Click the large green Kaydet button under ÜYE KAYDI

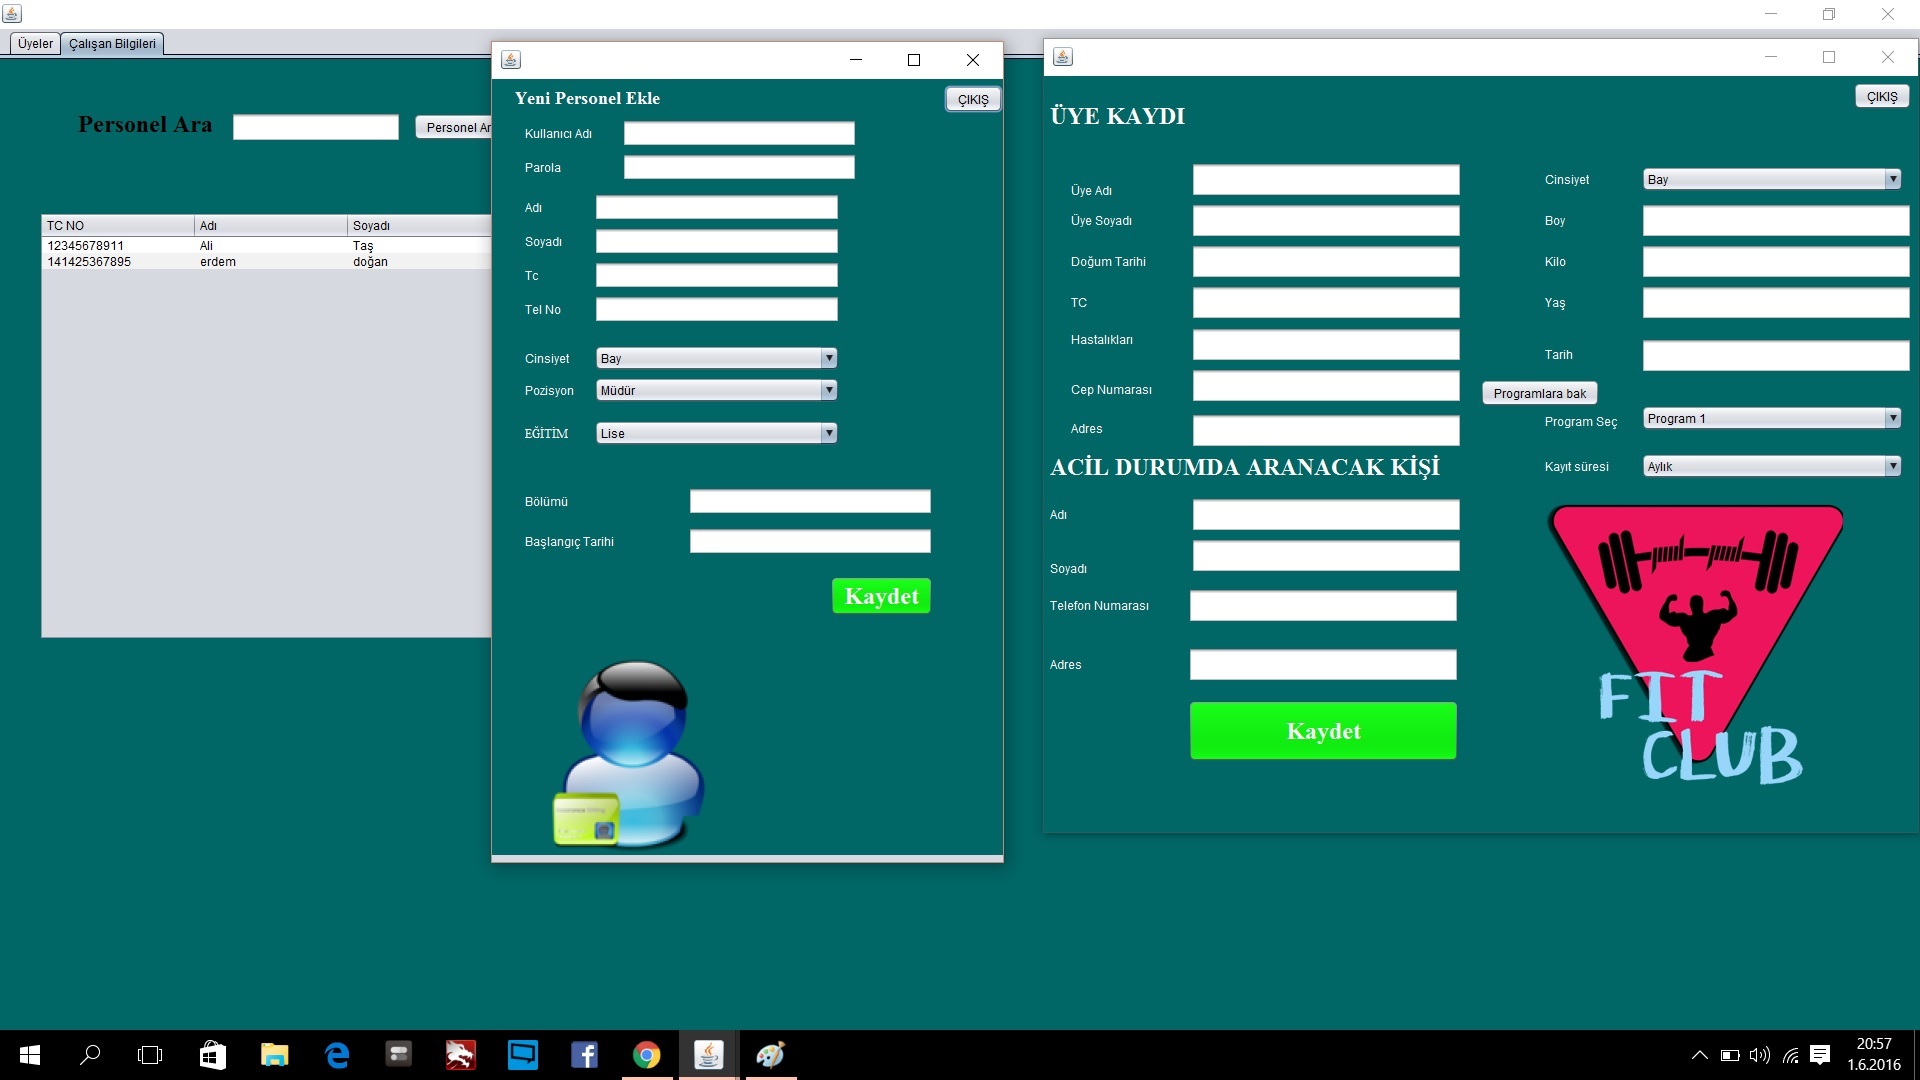(x=1322, y=731)
